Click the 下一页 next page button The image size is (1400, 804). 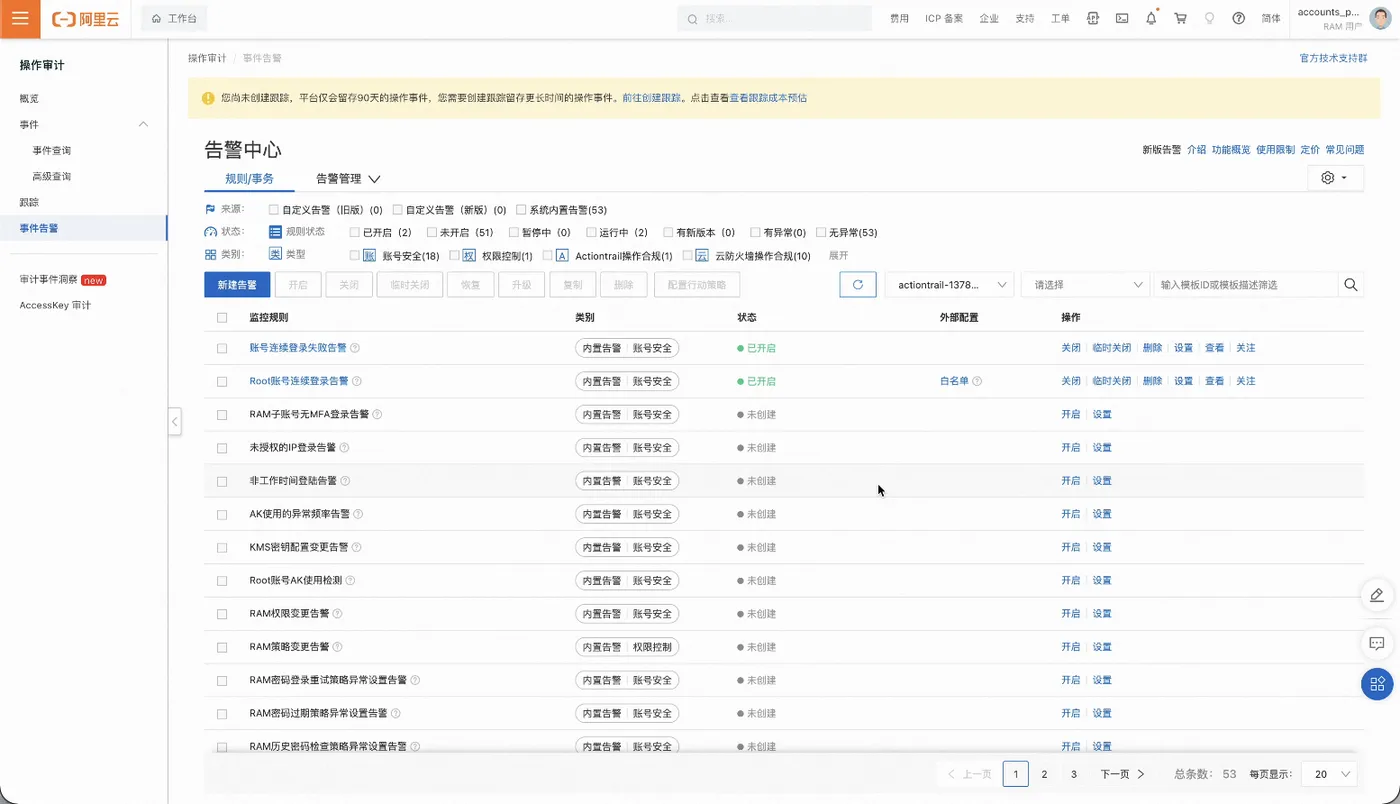click(1122, 774)
